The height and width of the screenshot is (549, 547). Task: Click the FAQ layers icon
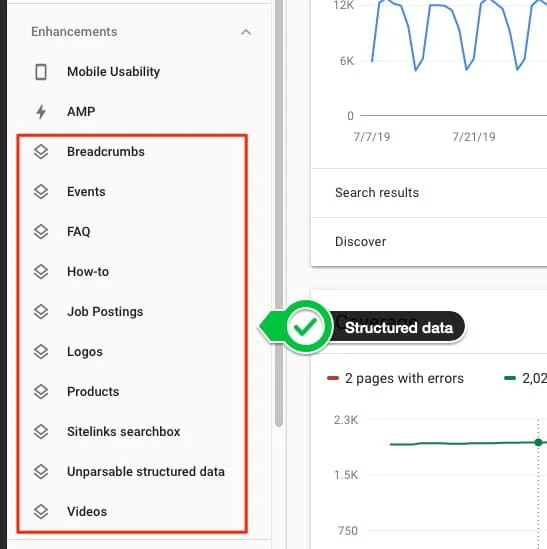41,231
